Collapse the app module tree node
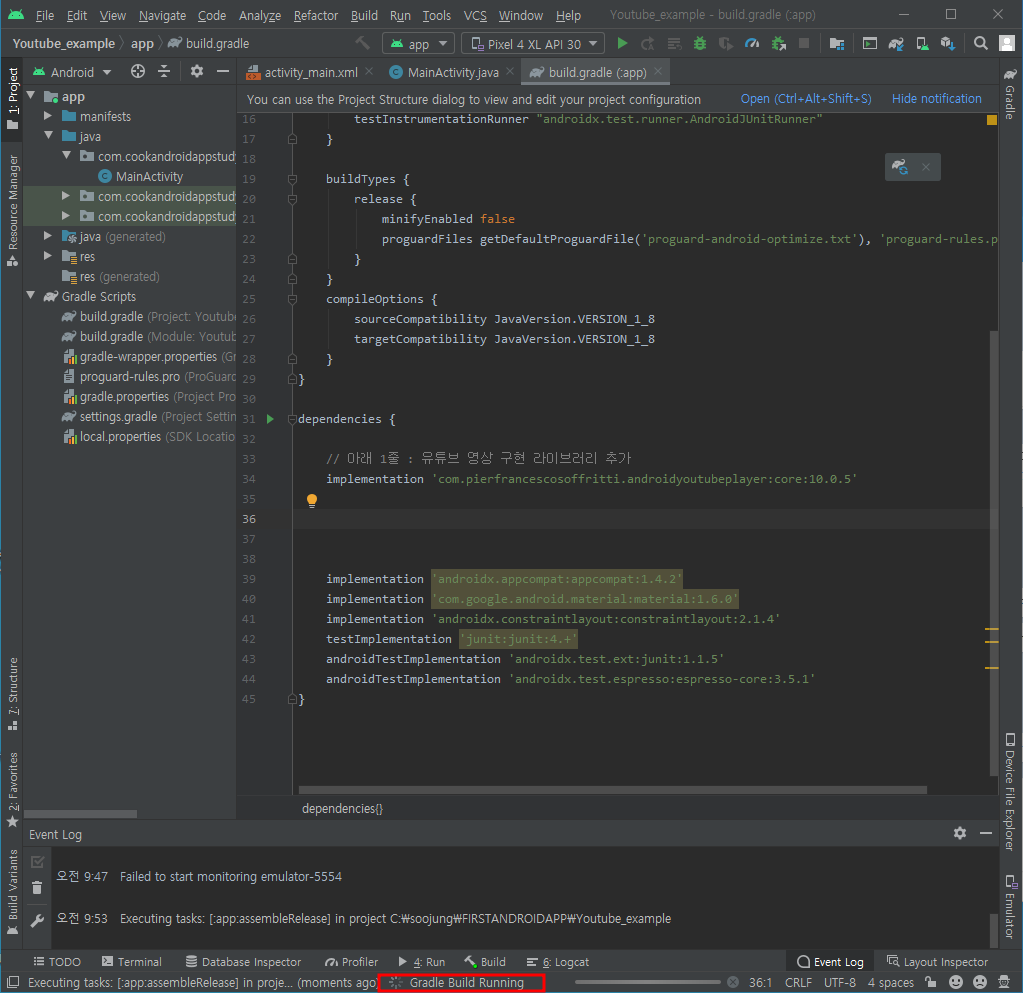1023x993 pixels. point(31,96)
